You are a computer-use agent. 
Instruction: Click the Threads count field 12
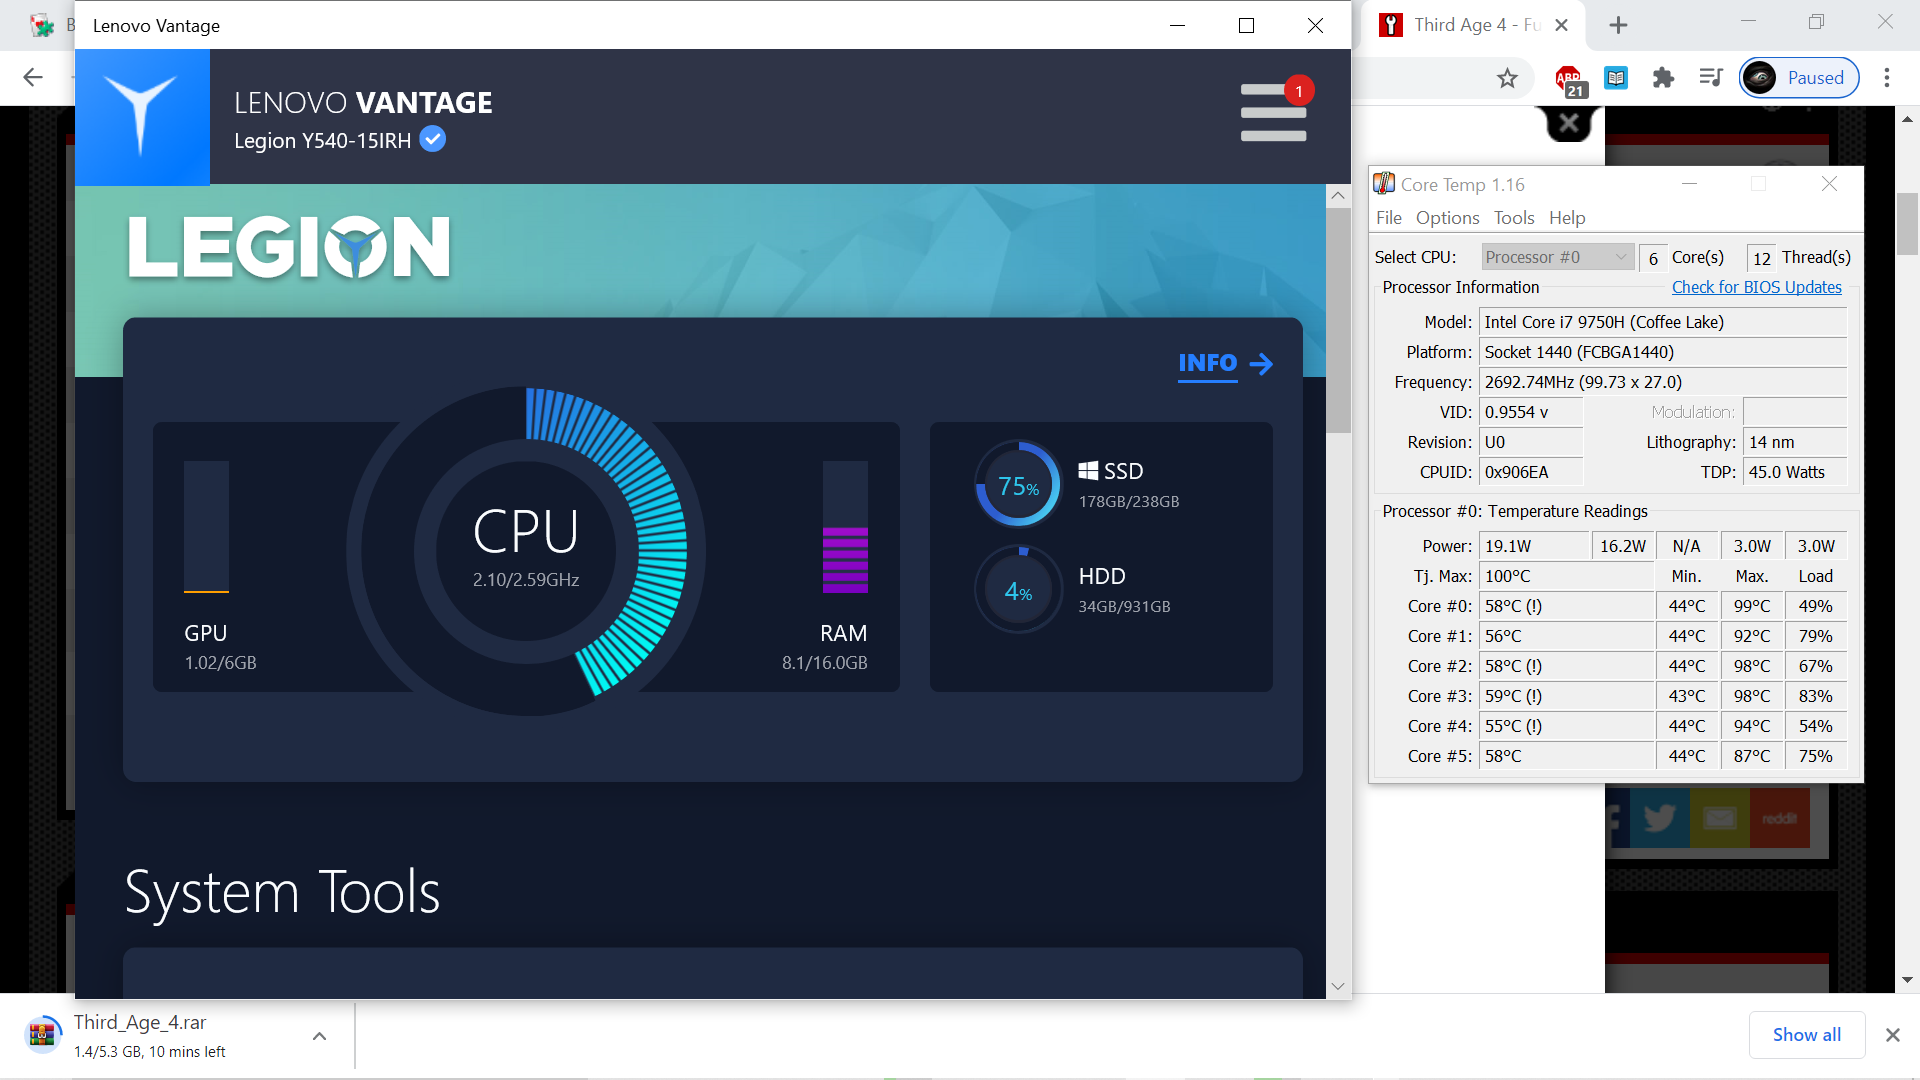pyautogui.click(x=1761, y=258)
